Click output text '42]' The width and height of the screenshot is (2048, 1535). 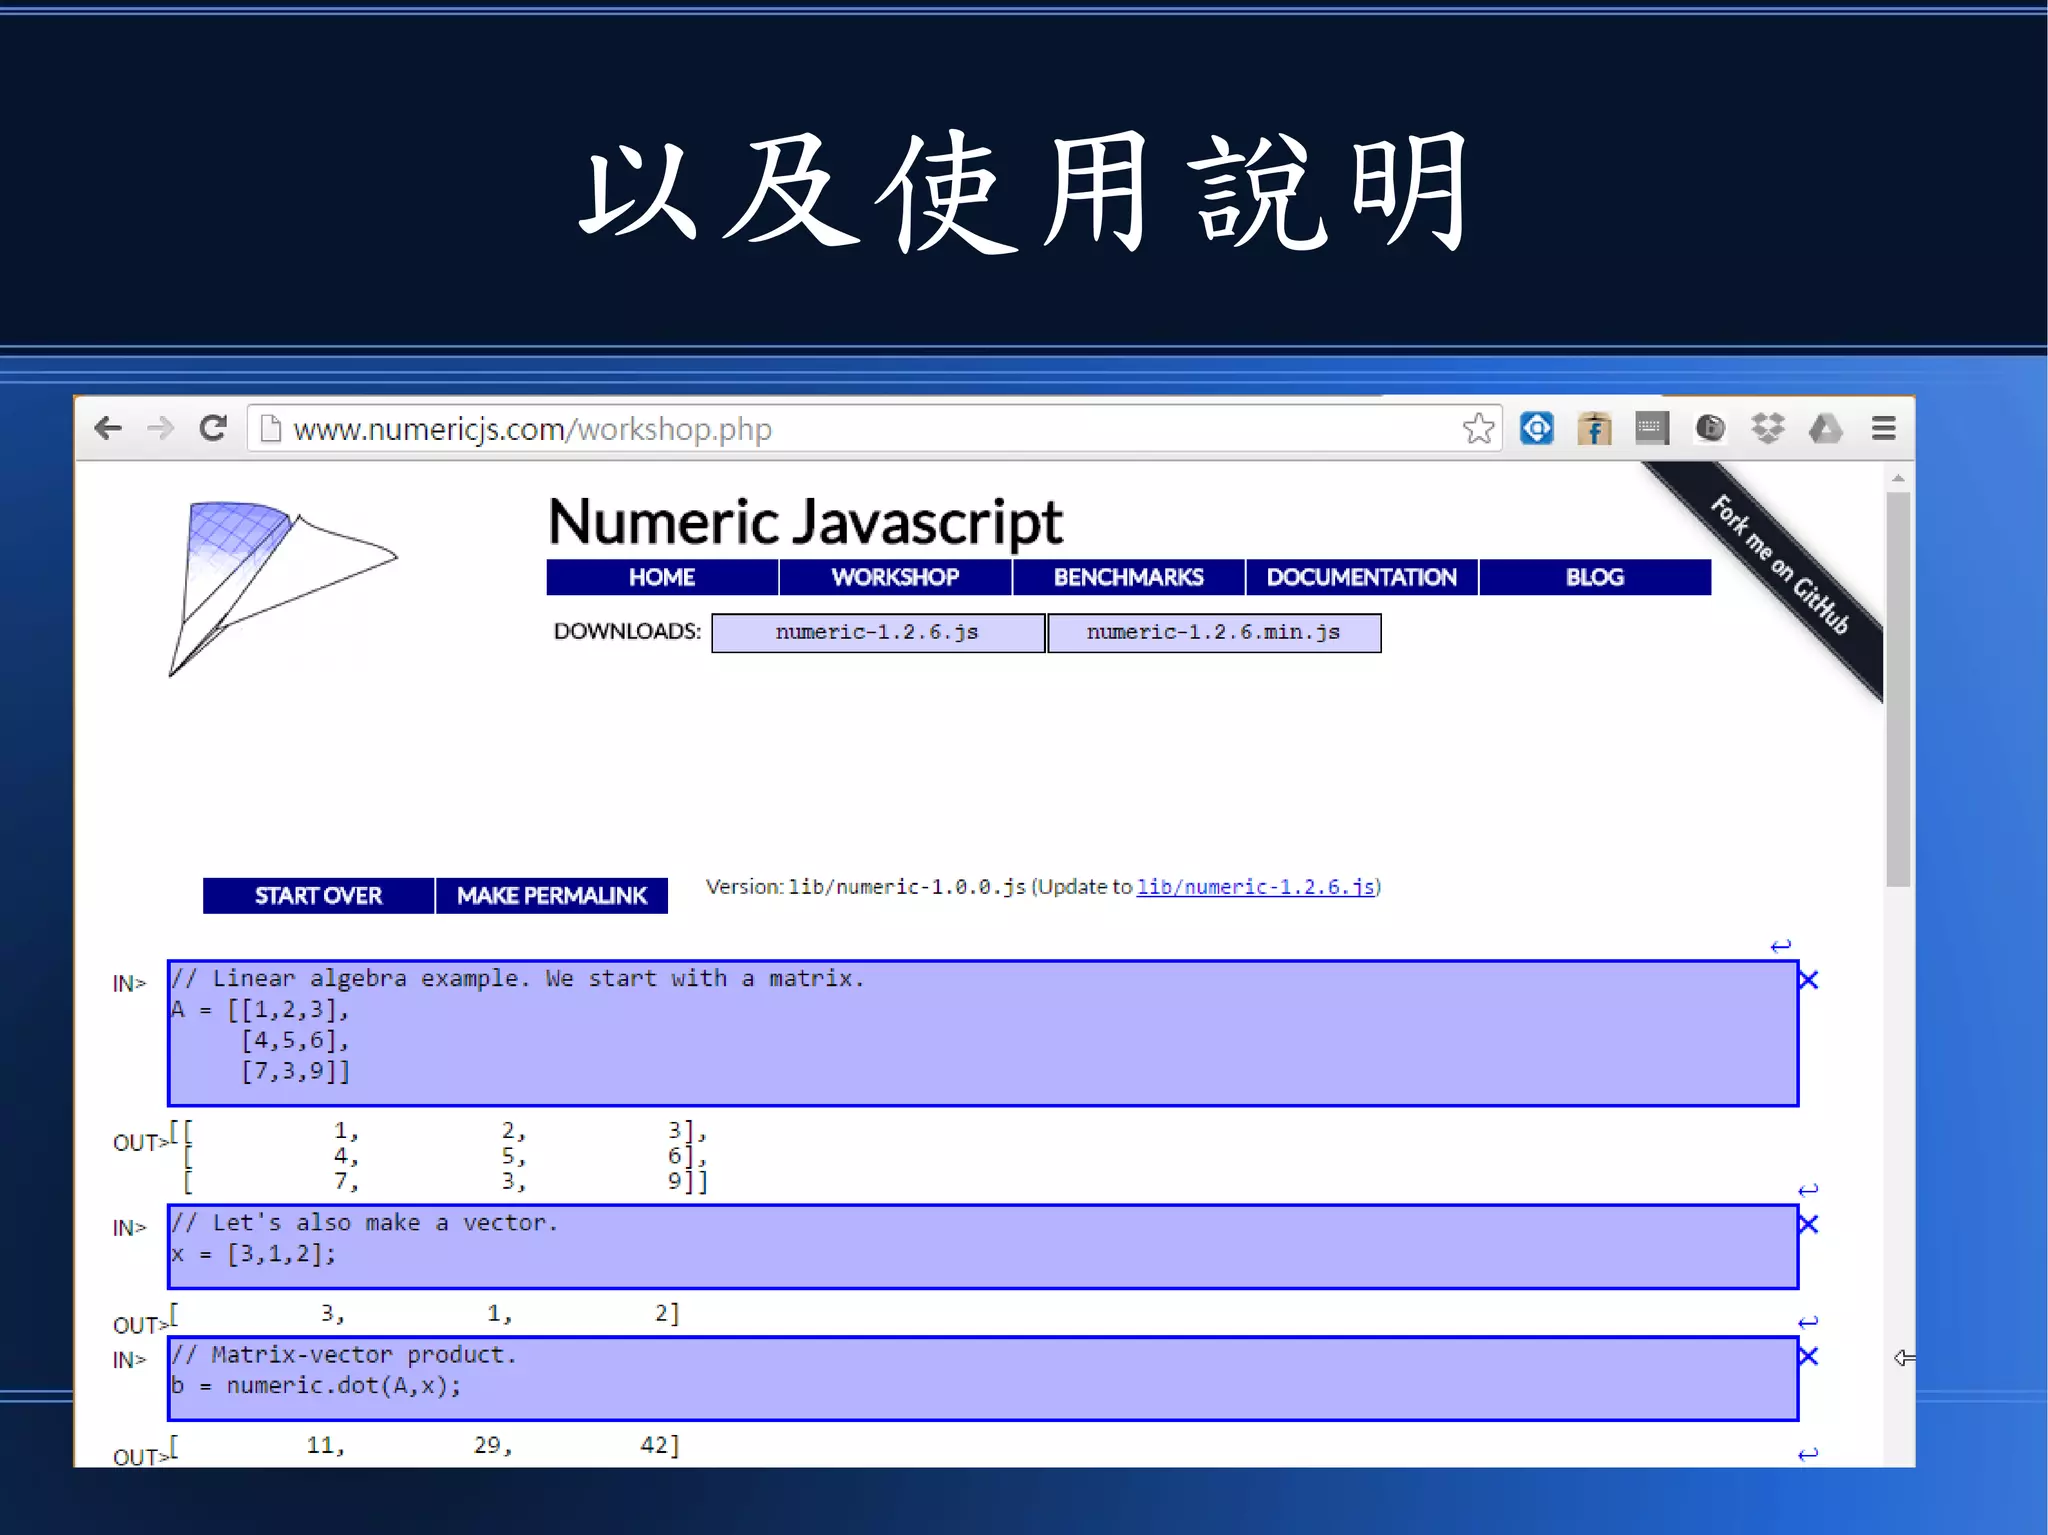660,1445
